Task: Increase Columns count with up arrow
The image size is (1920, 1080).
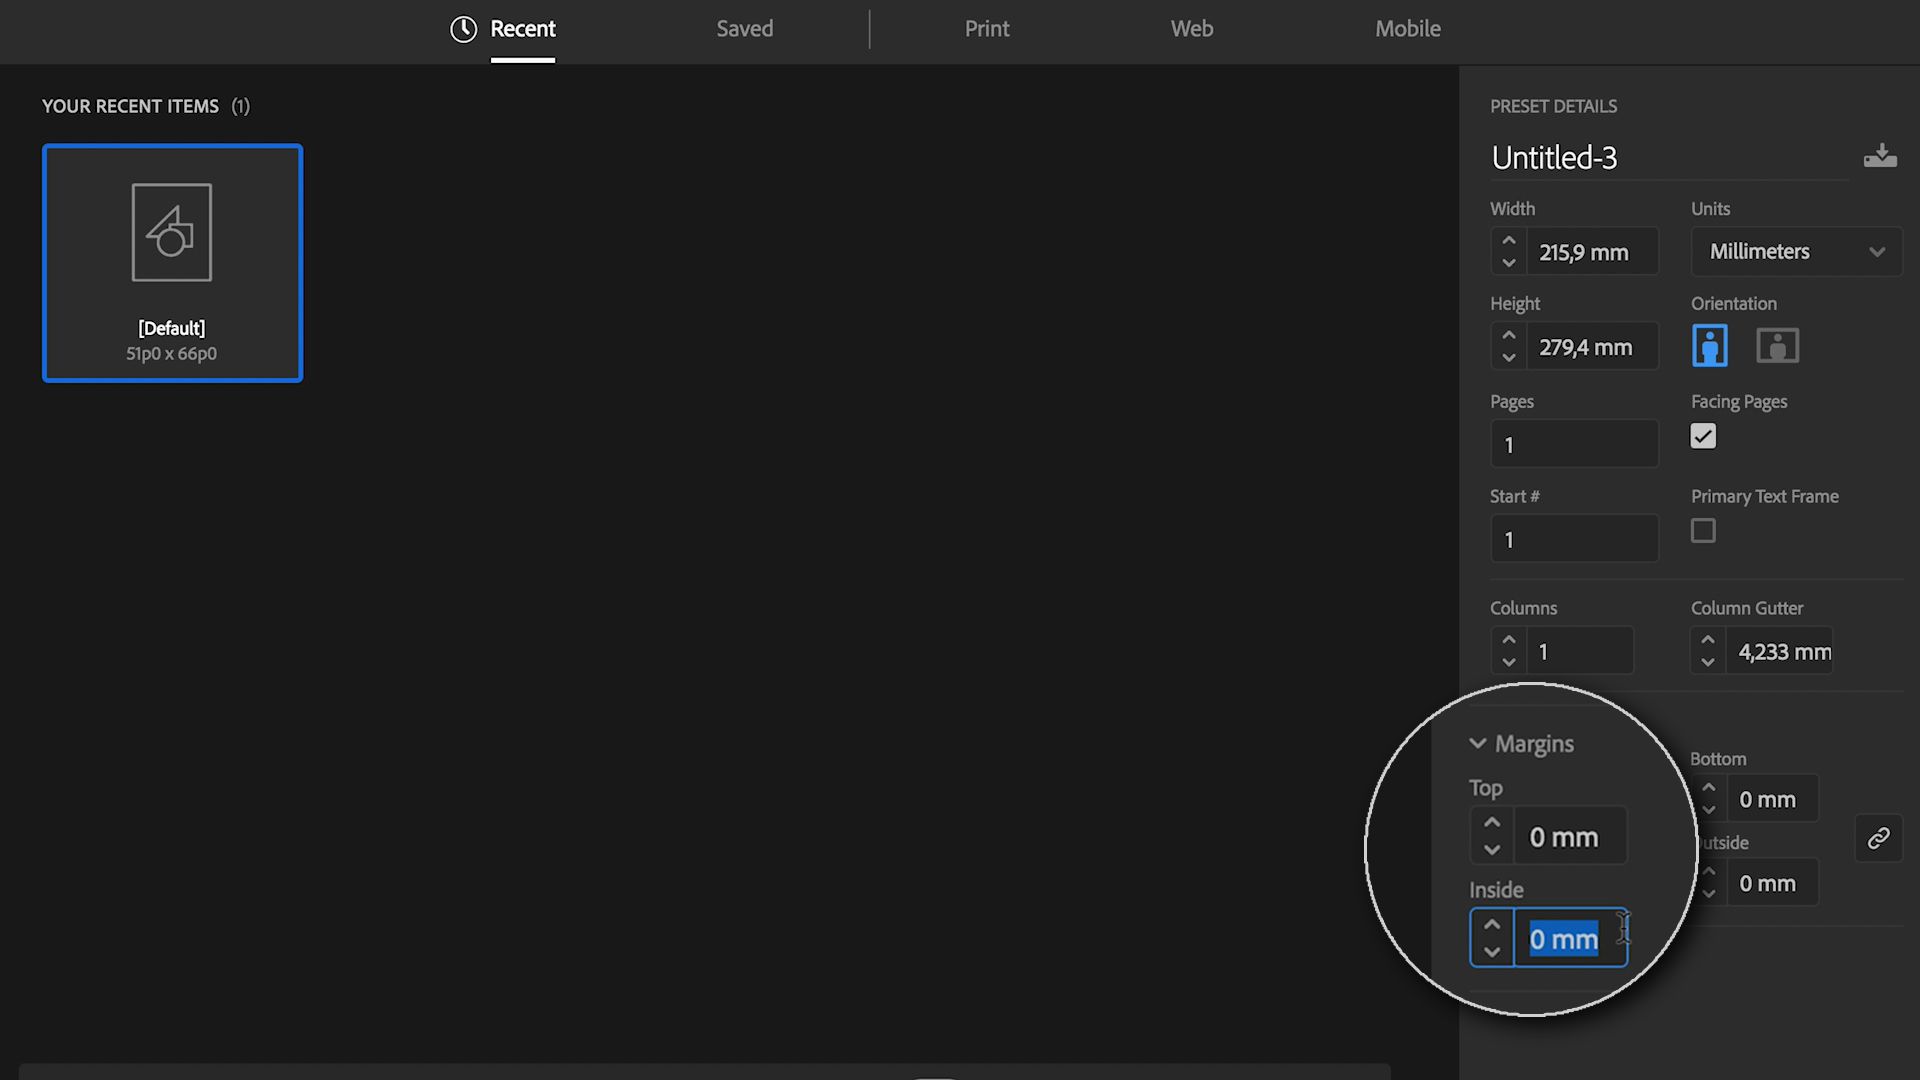Action: [1509, 640]
